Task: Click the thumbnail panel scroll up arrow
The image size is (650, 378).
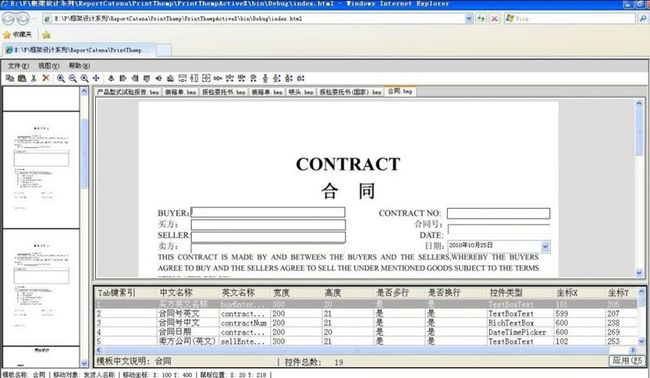Action: (85, 91)
